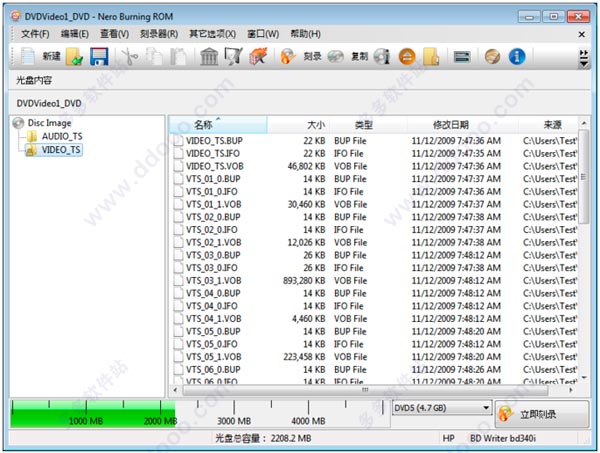
Task: Click the burn flame disc icon
Action: pos(288,57)
